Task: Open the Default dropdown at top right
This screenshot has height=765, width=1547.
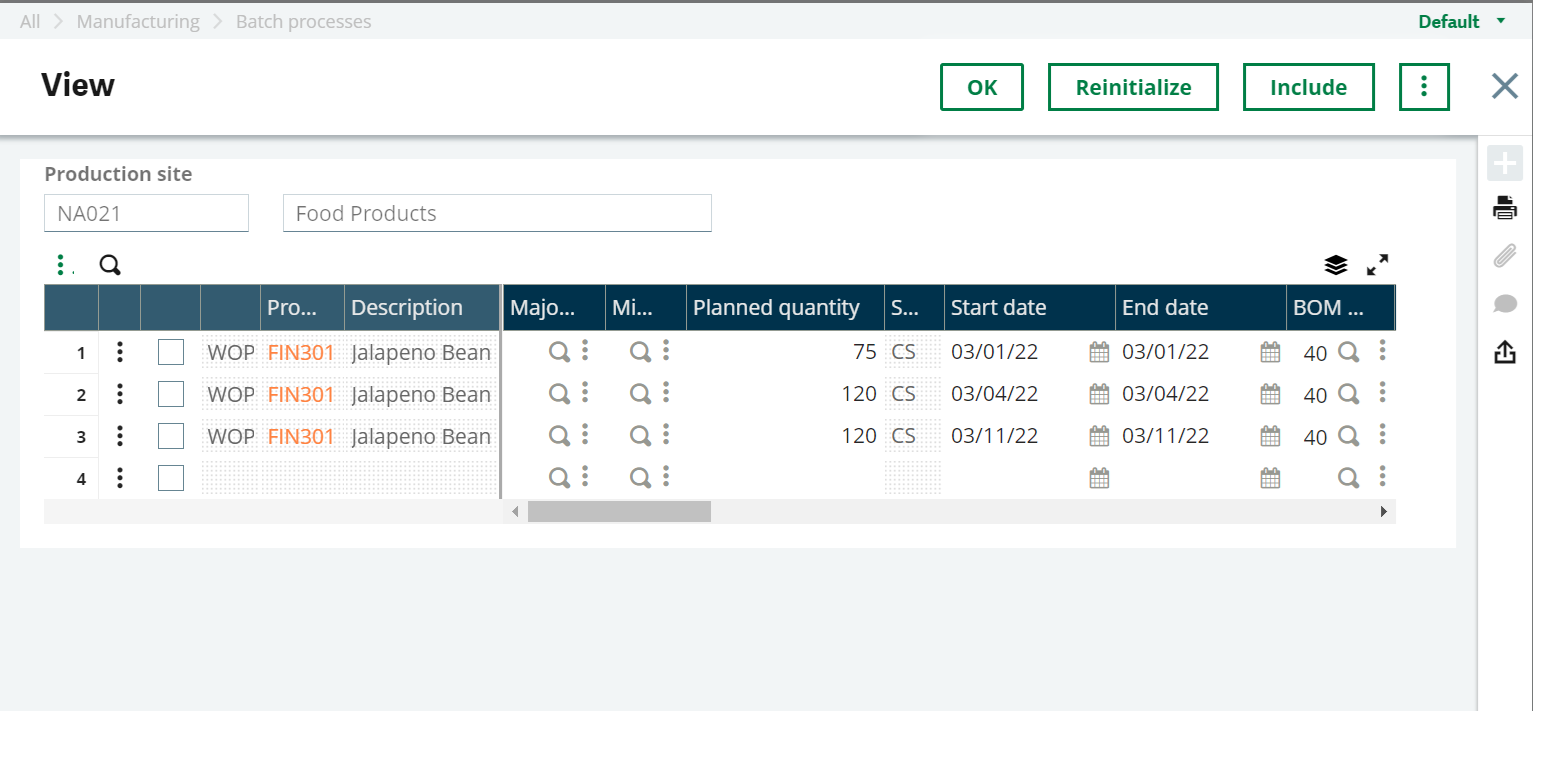Action: coord(1461,21)
